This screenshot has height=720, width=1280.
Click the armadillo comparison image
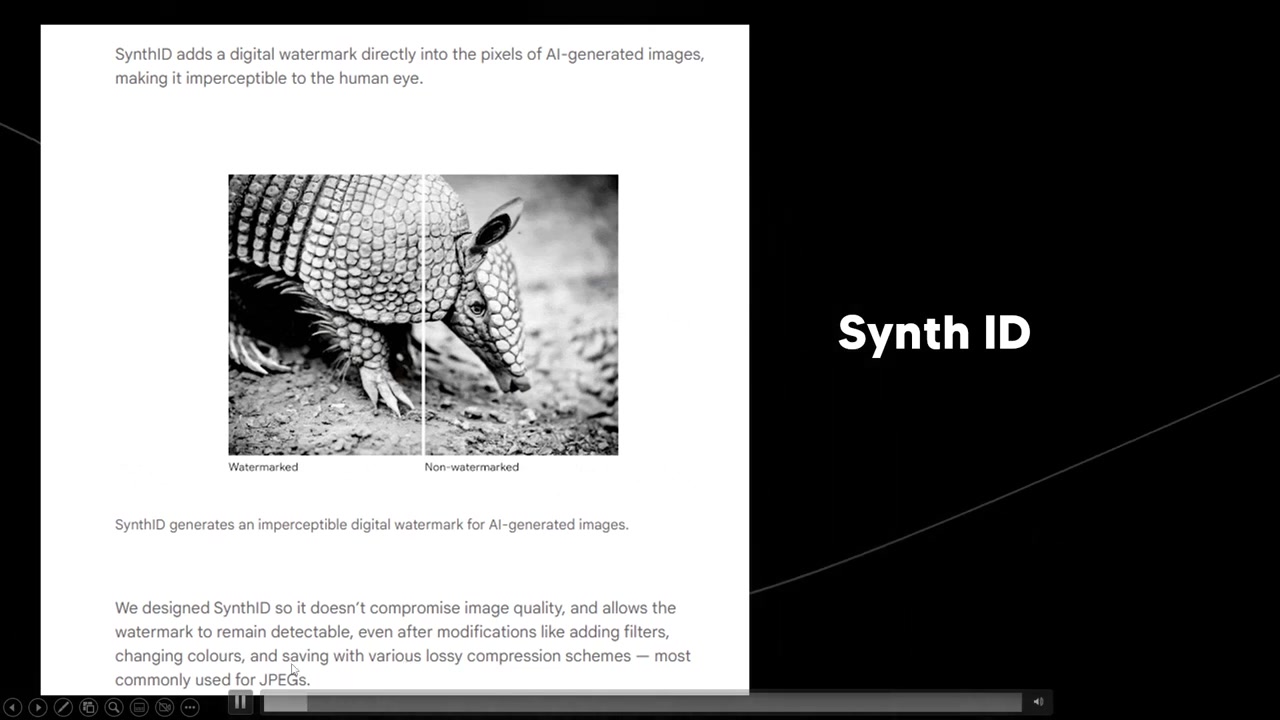pos(423,315)
